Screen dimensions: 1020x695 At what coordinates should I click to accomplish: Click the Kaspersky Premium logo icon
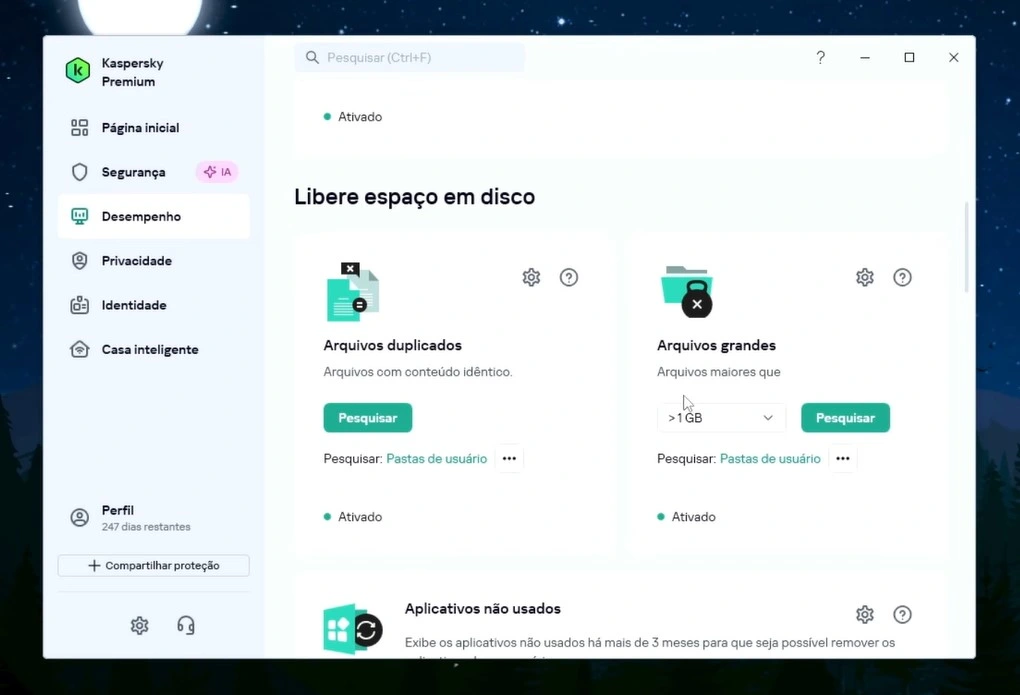point(77,71)
